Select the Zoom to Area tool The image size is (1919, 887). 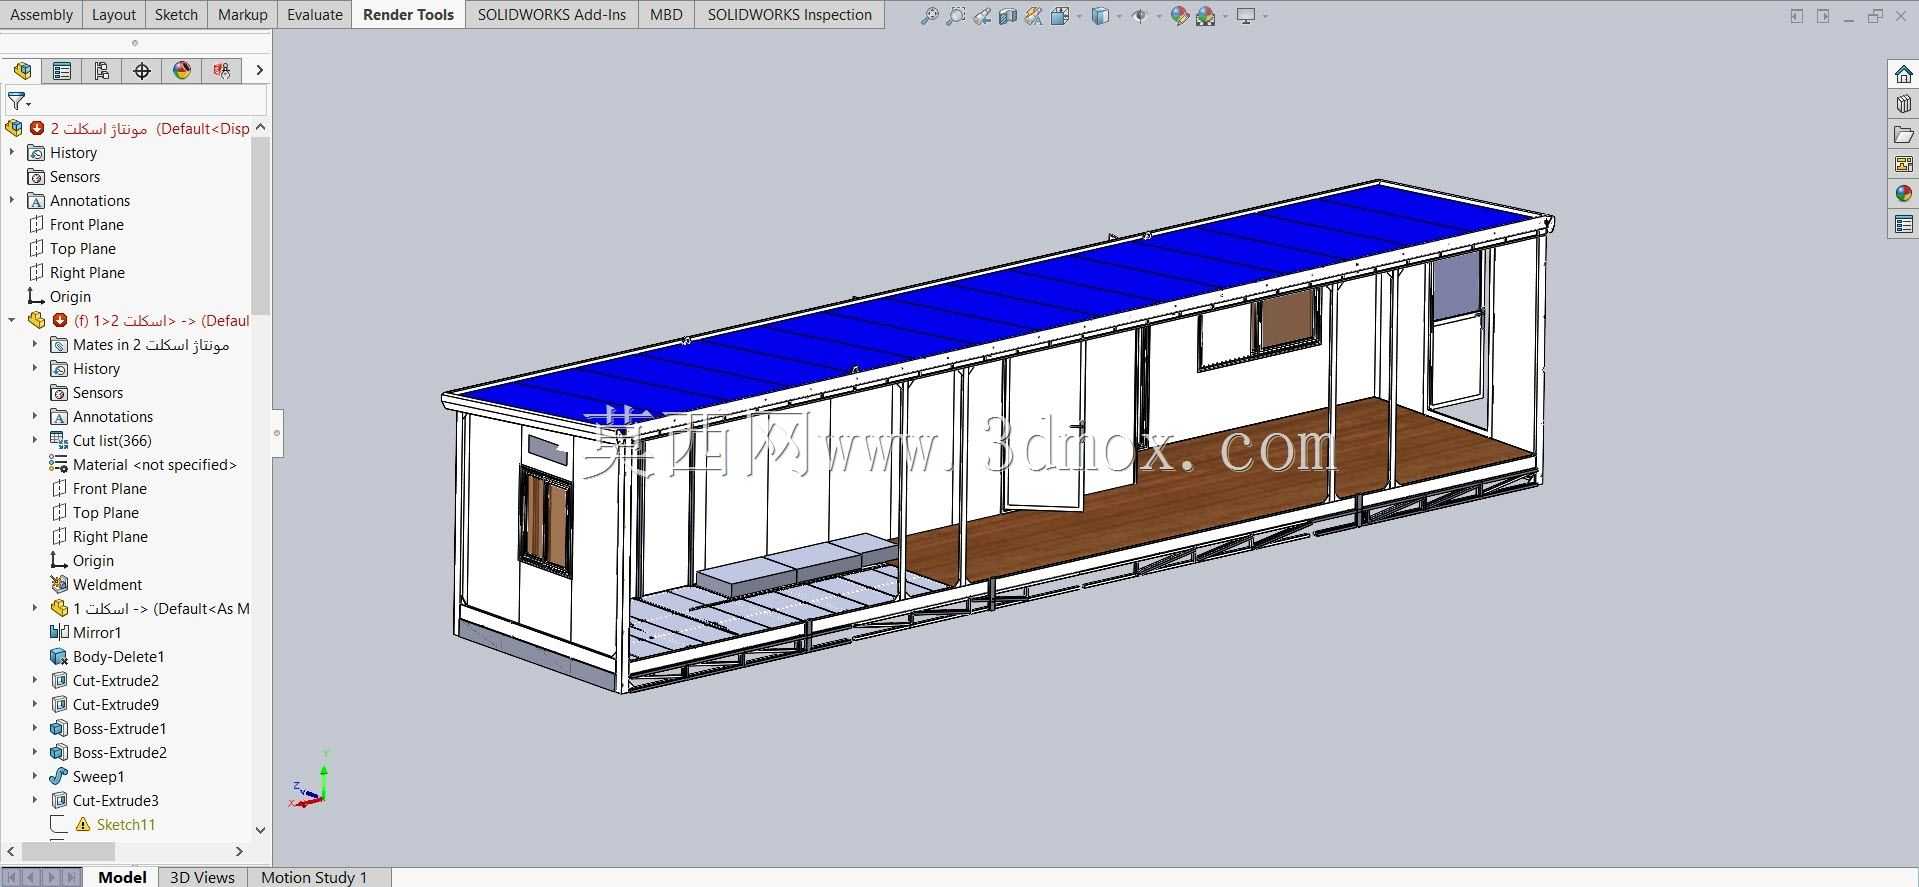956,16
